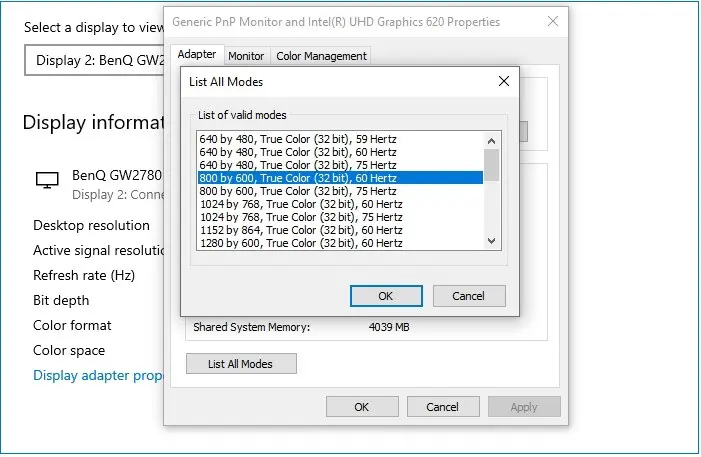Open the Select a display dropdown
The height and width of the screenshot is (457, 701).
95,60
